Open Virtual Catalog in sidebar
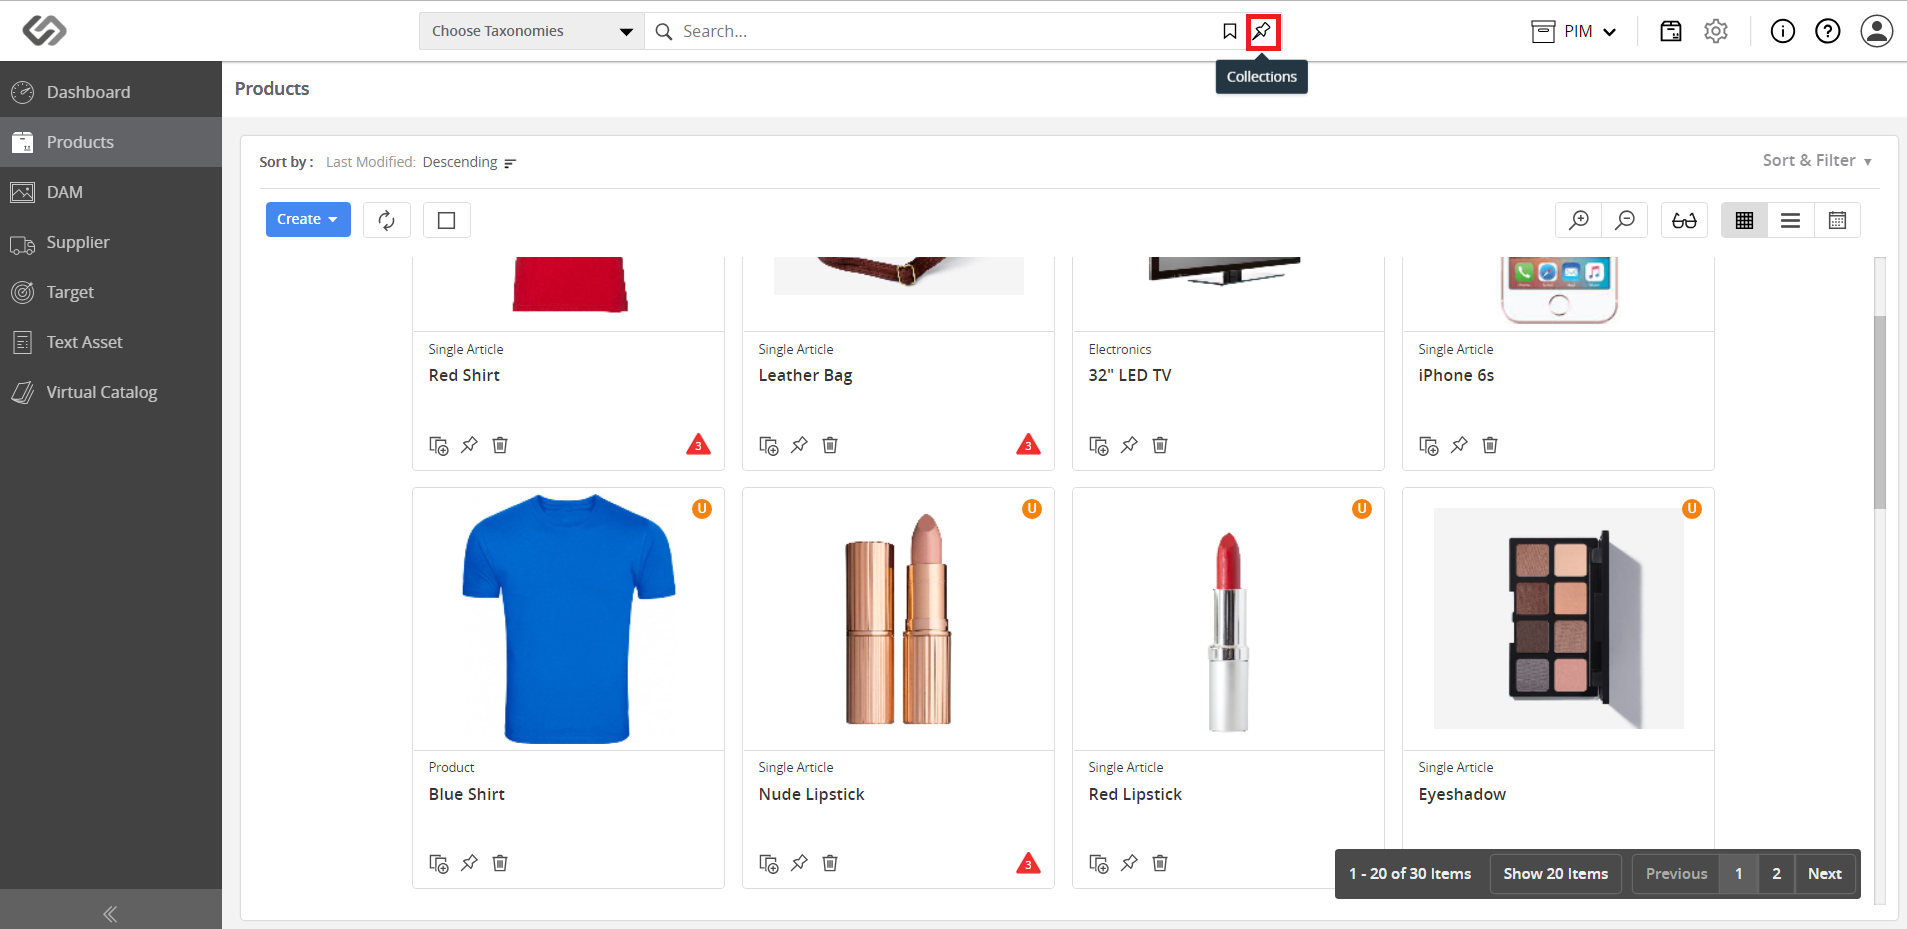 (x=111, y=392)
